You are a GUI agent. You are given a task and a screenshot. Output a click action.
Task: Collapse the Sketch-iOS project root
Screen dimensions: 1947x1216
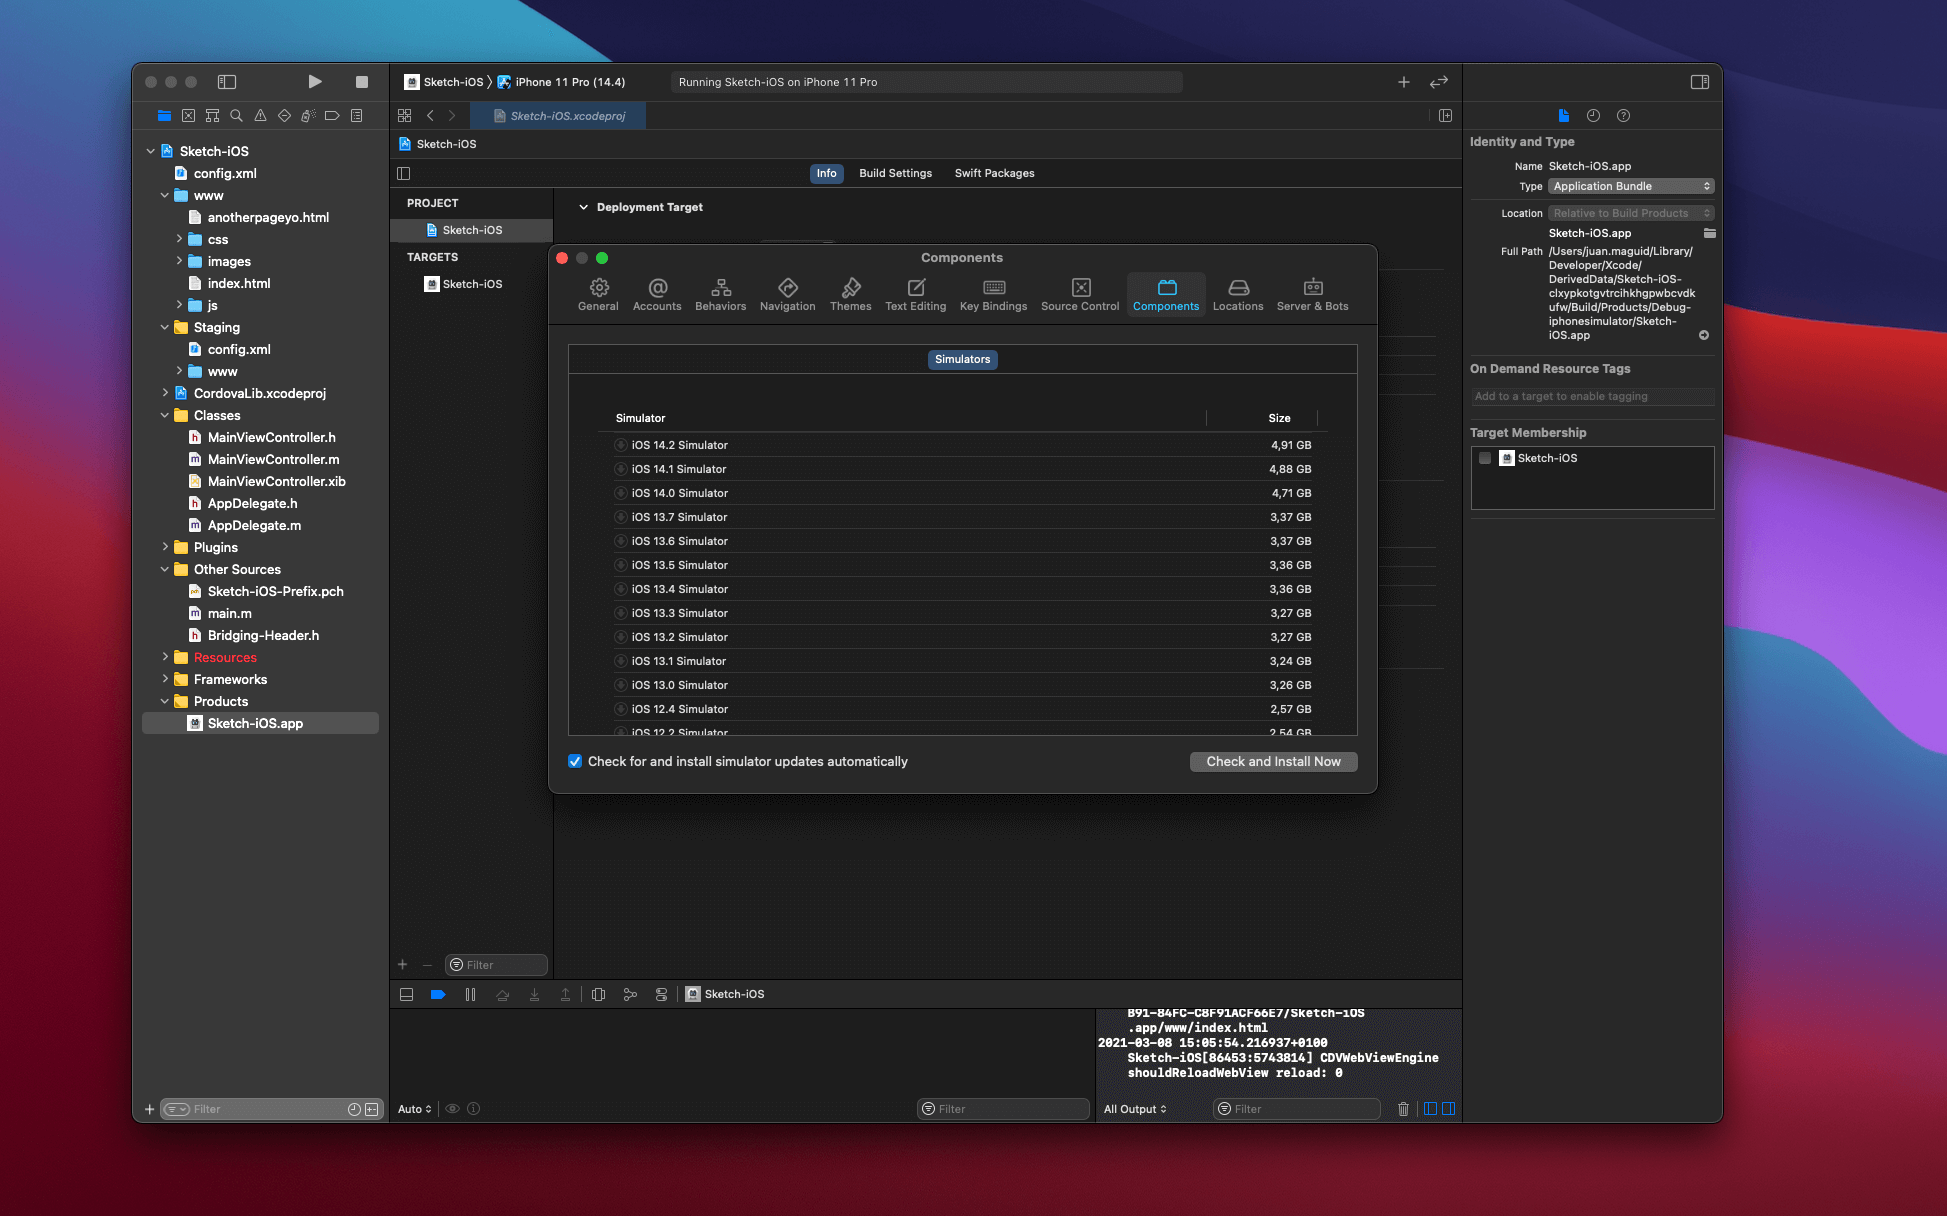coord(151,151)
